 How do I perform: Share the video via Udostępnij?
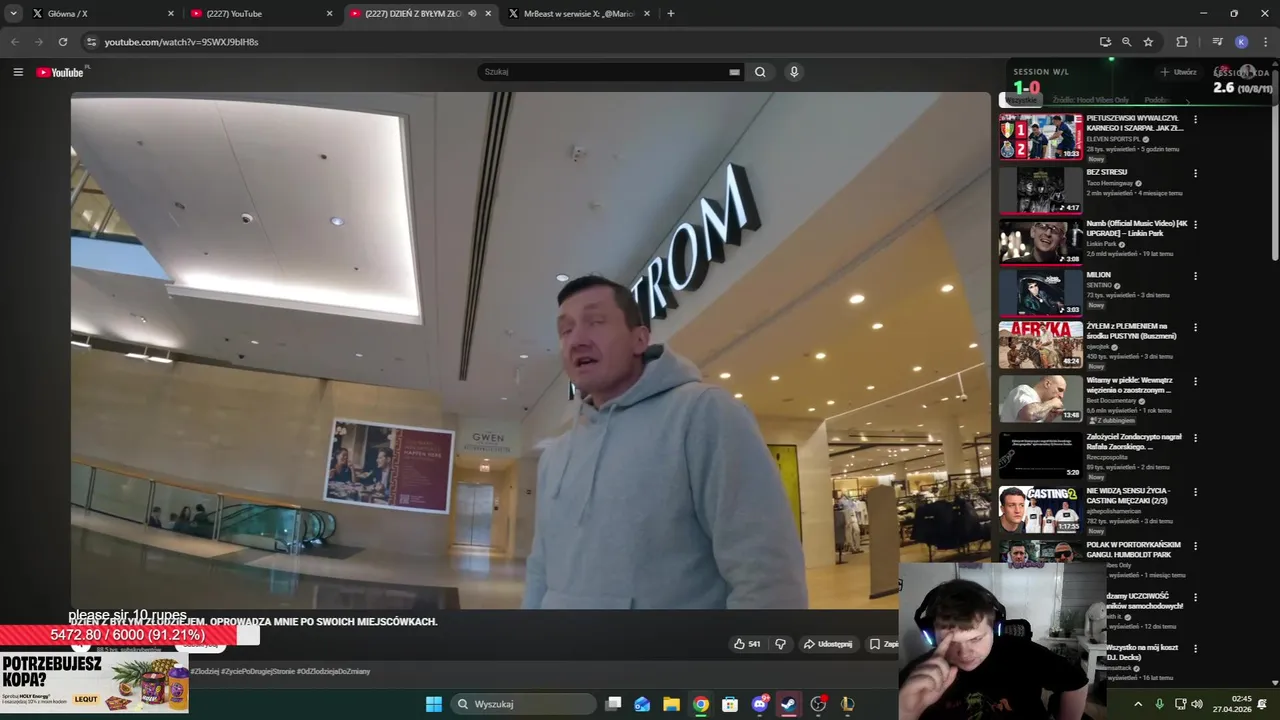[x=828, y=644]
